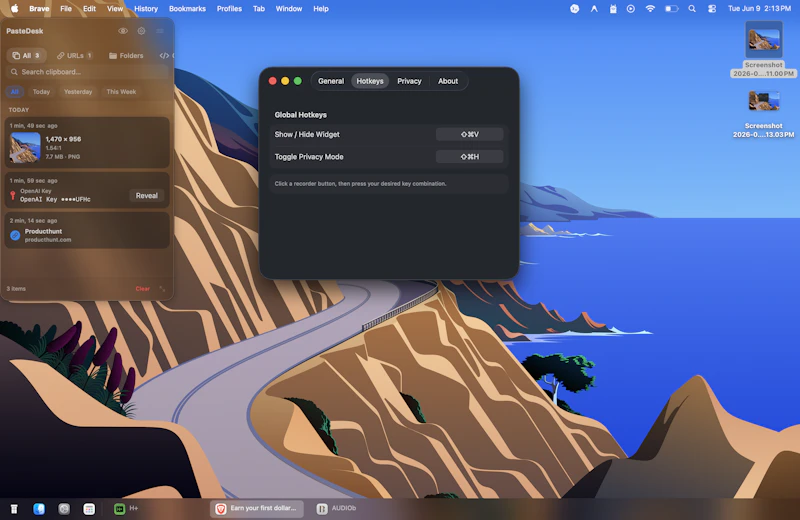Viewport: 800px width, 520px height.
Task: Record new Toggle Privacy Mode hotkey
Action: [x=469, y=157]
